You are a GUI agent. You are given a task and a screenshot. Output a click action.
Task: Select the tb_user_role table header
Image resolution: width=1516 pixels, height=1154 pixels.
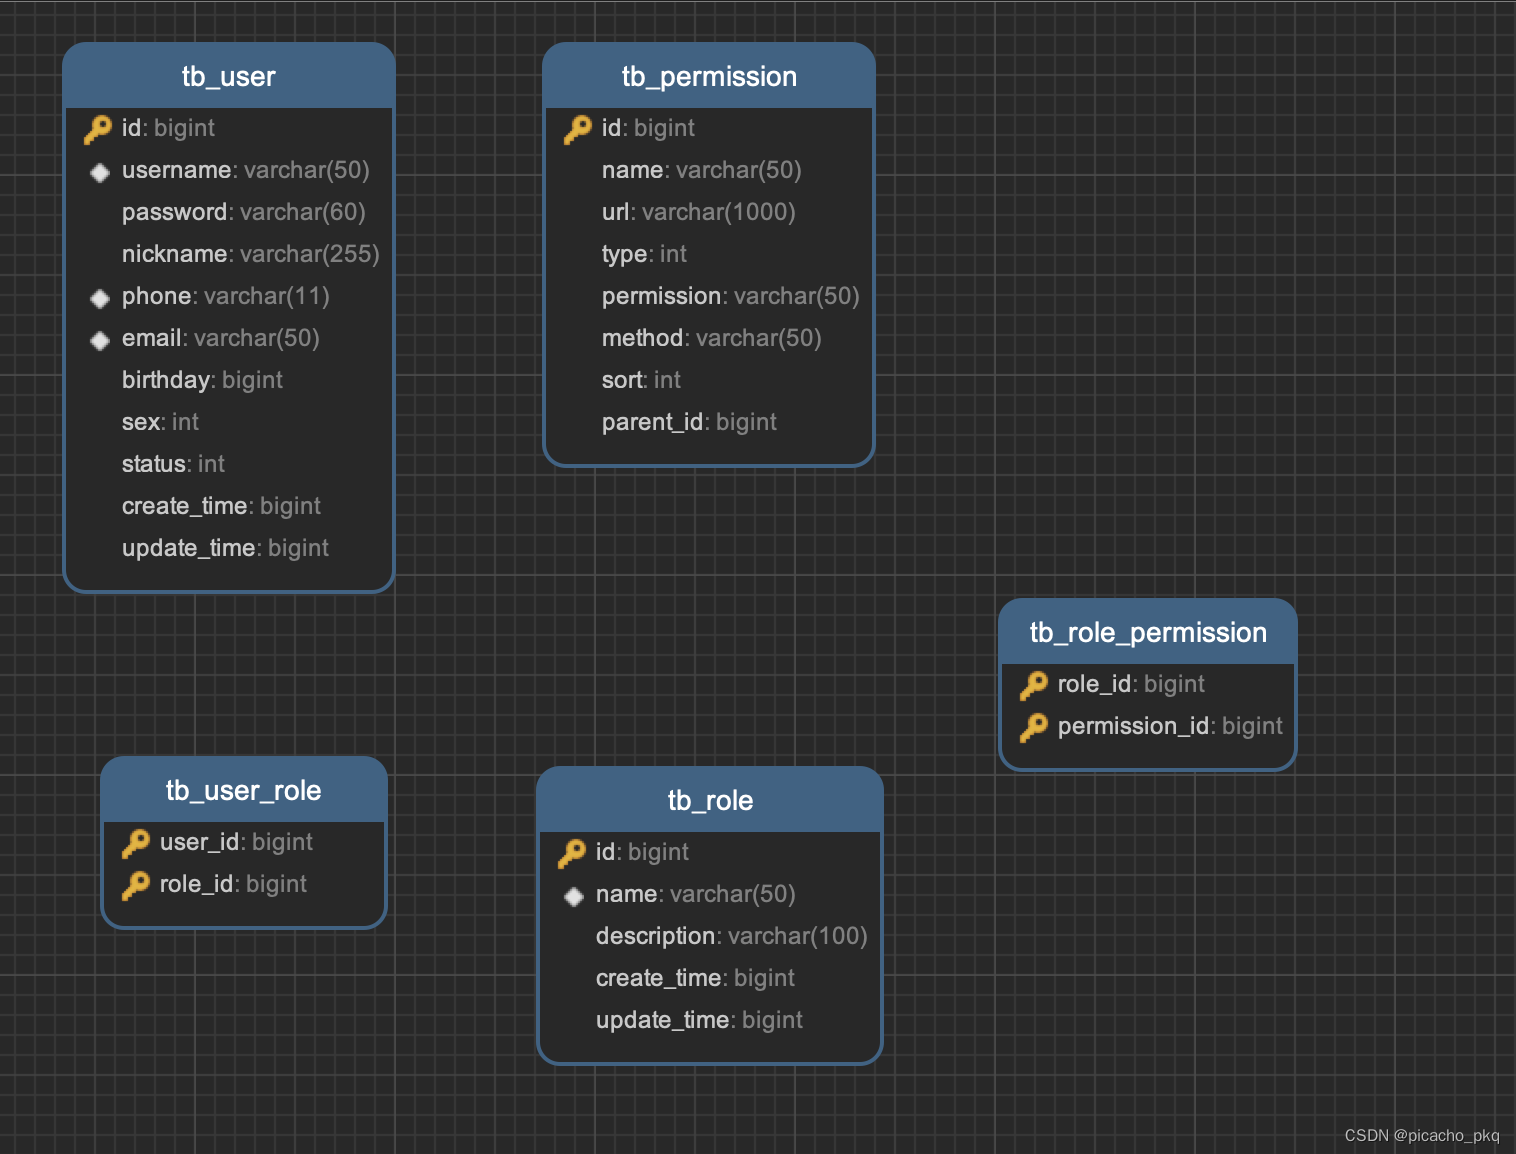[x=244, y=790]
